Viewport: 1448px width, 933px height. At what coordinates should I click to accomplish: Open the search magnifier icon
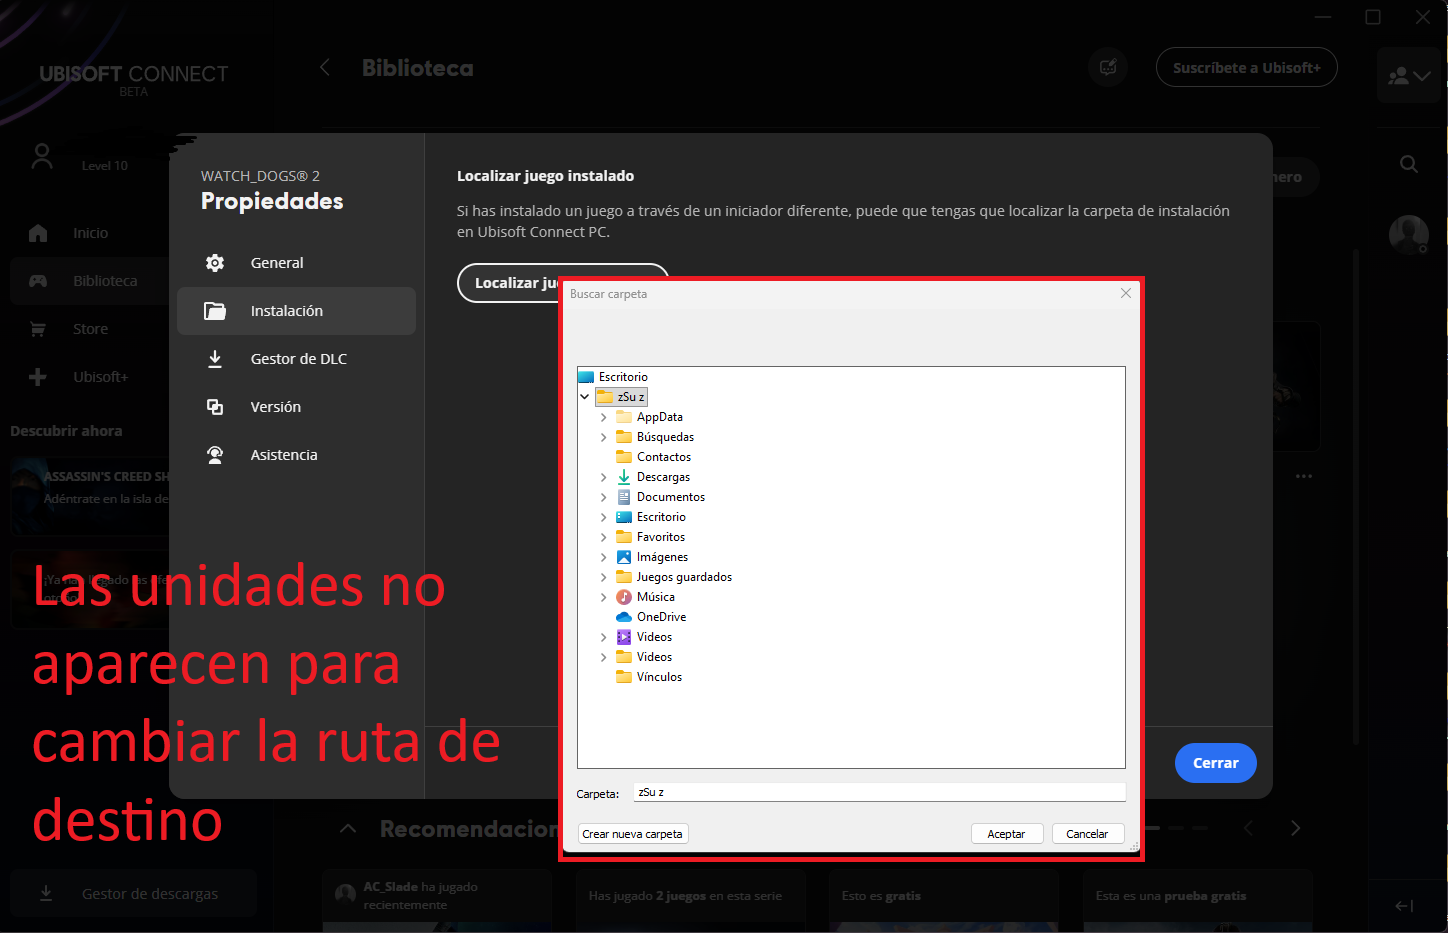point(1409,165)
